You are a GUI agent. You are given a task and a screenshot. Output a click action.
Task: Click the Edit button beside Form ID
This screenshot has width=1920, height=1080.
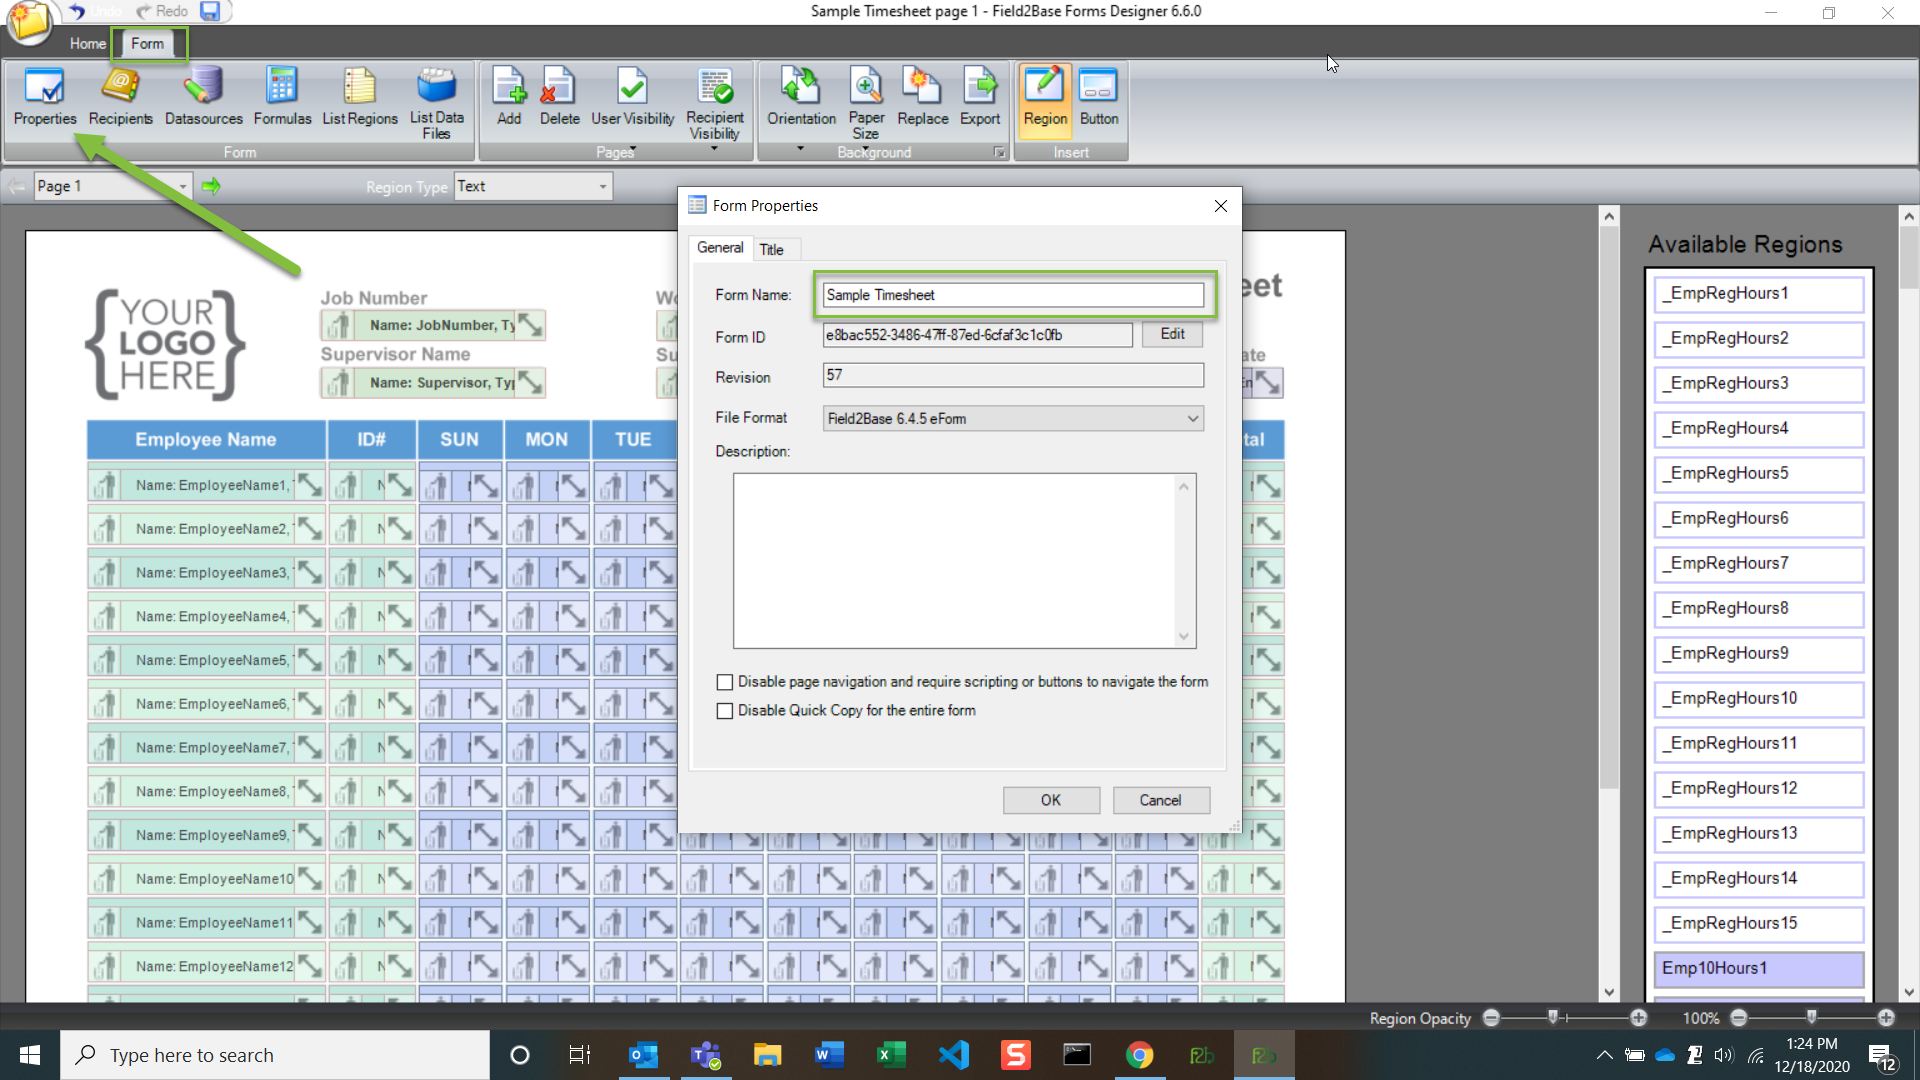tap(1172, 334)
